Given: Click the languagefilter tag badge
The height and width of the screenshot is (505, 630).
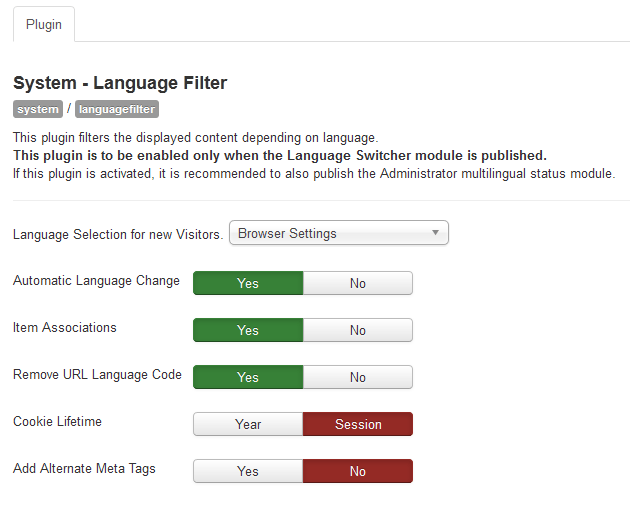Looking at the screenshot, I should (x=117, y=109).
